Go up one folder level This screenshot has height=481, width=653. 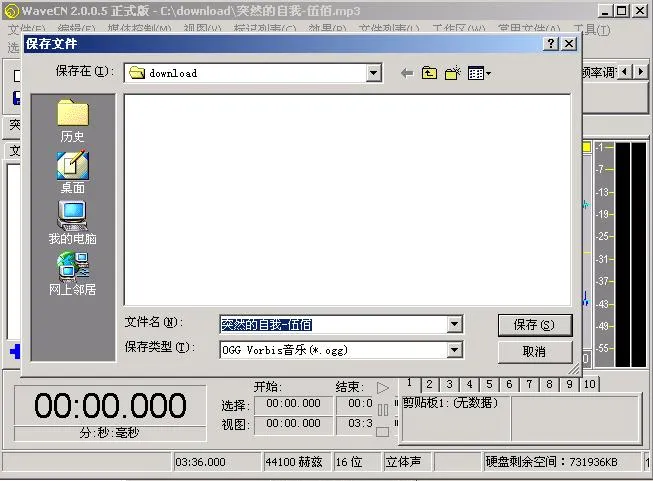tap(429, 74)
